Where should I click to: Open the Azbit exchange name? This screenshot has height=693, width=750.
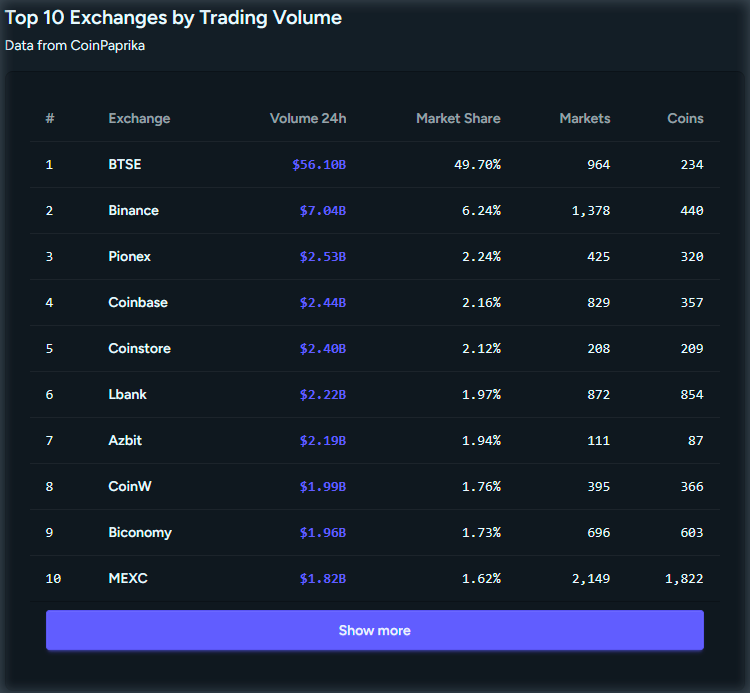125,440
